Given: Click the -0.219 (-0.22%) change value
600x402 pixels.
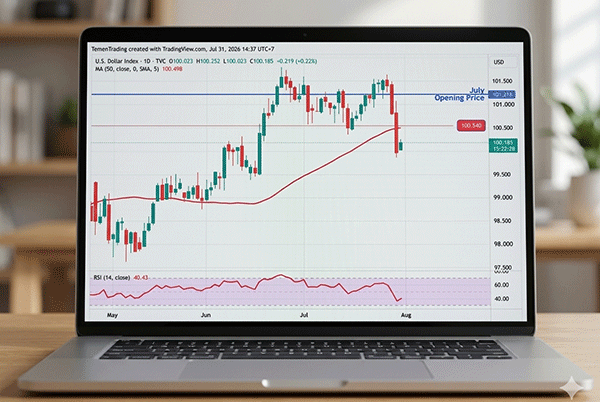Looking at the screenshot, I should click(297, 61).
